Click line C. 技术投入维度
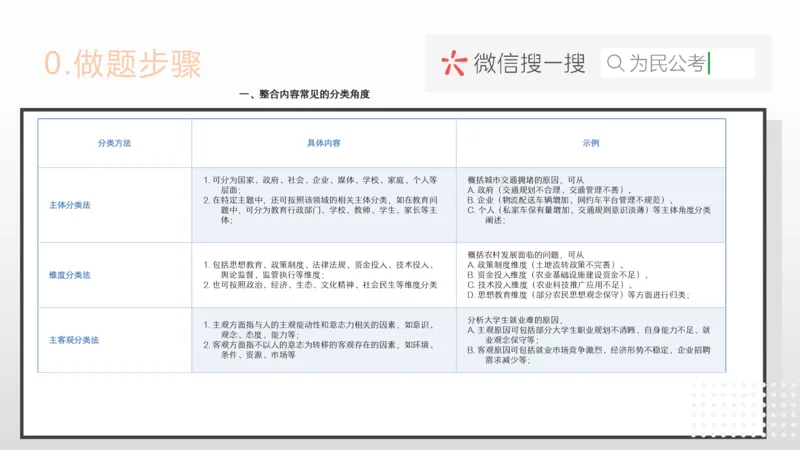This screenshot has width=800, height=450. pyautogui.click(x=550, y=285)
